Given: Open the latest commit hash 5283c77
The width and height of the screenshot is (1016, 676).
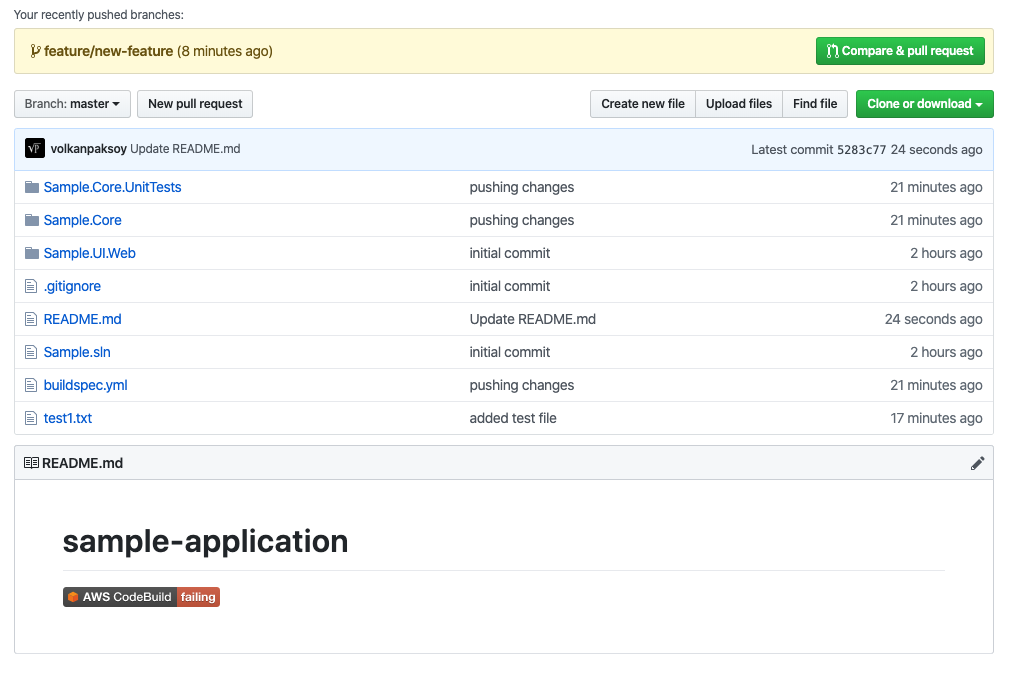Looking at the screenshot, I should tap(861, 150).
